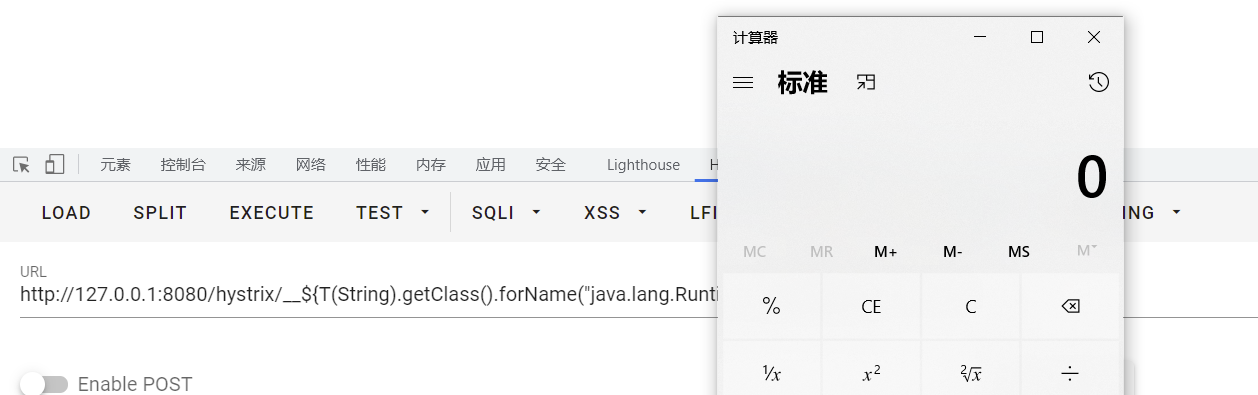1258x395 pixels.
Task: Click the x squared key
Action: pos(871,373)
